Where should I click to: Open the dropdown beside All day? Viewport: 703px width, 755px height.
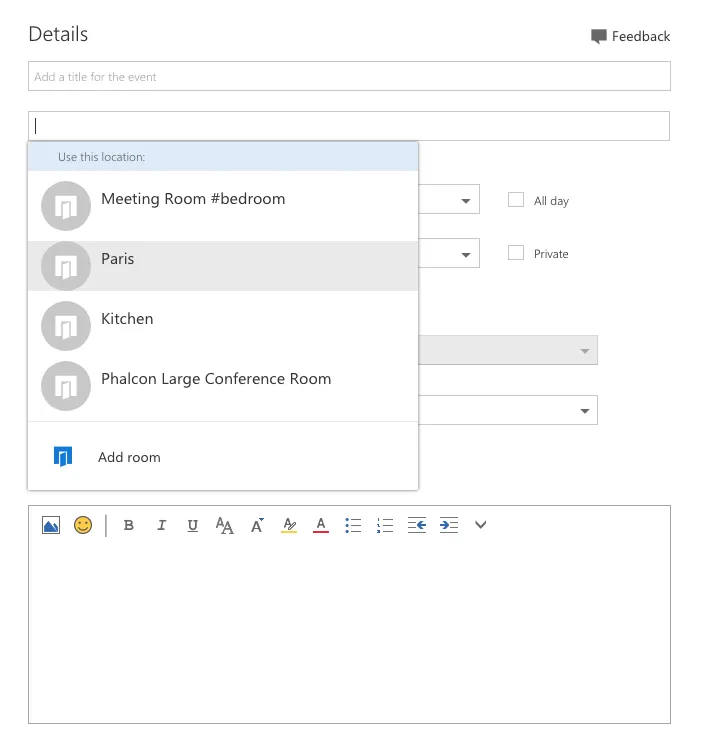tap(466, 201)
